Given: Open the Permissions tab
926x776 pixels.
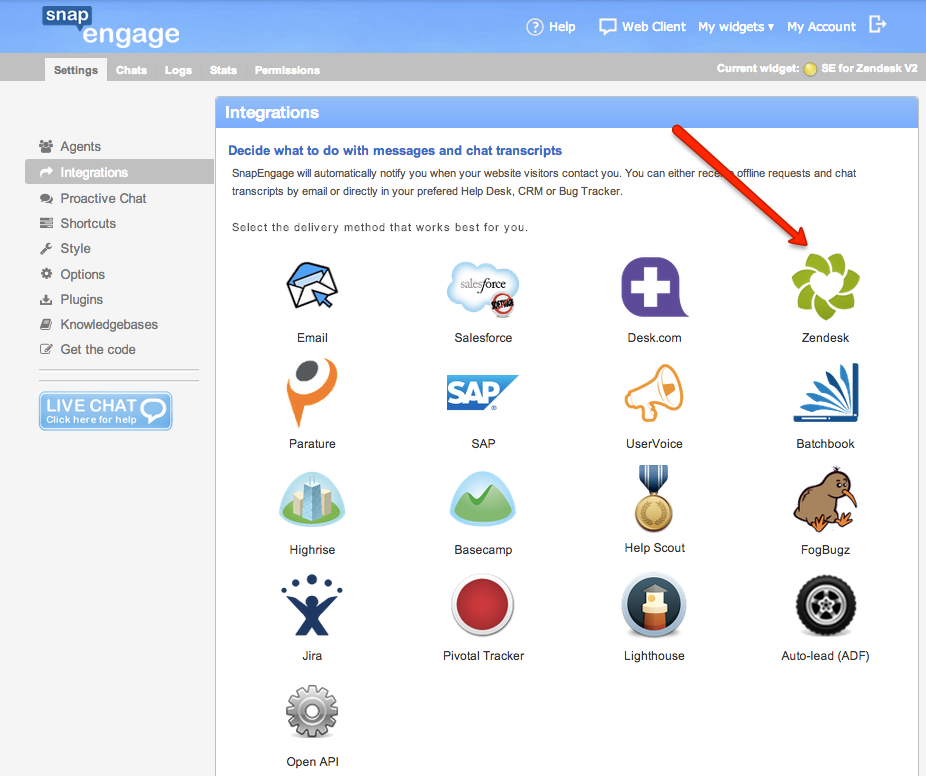Looking at the screenshot, I should click(287, 70).
